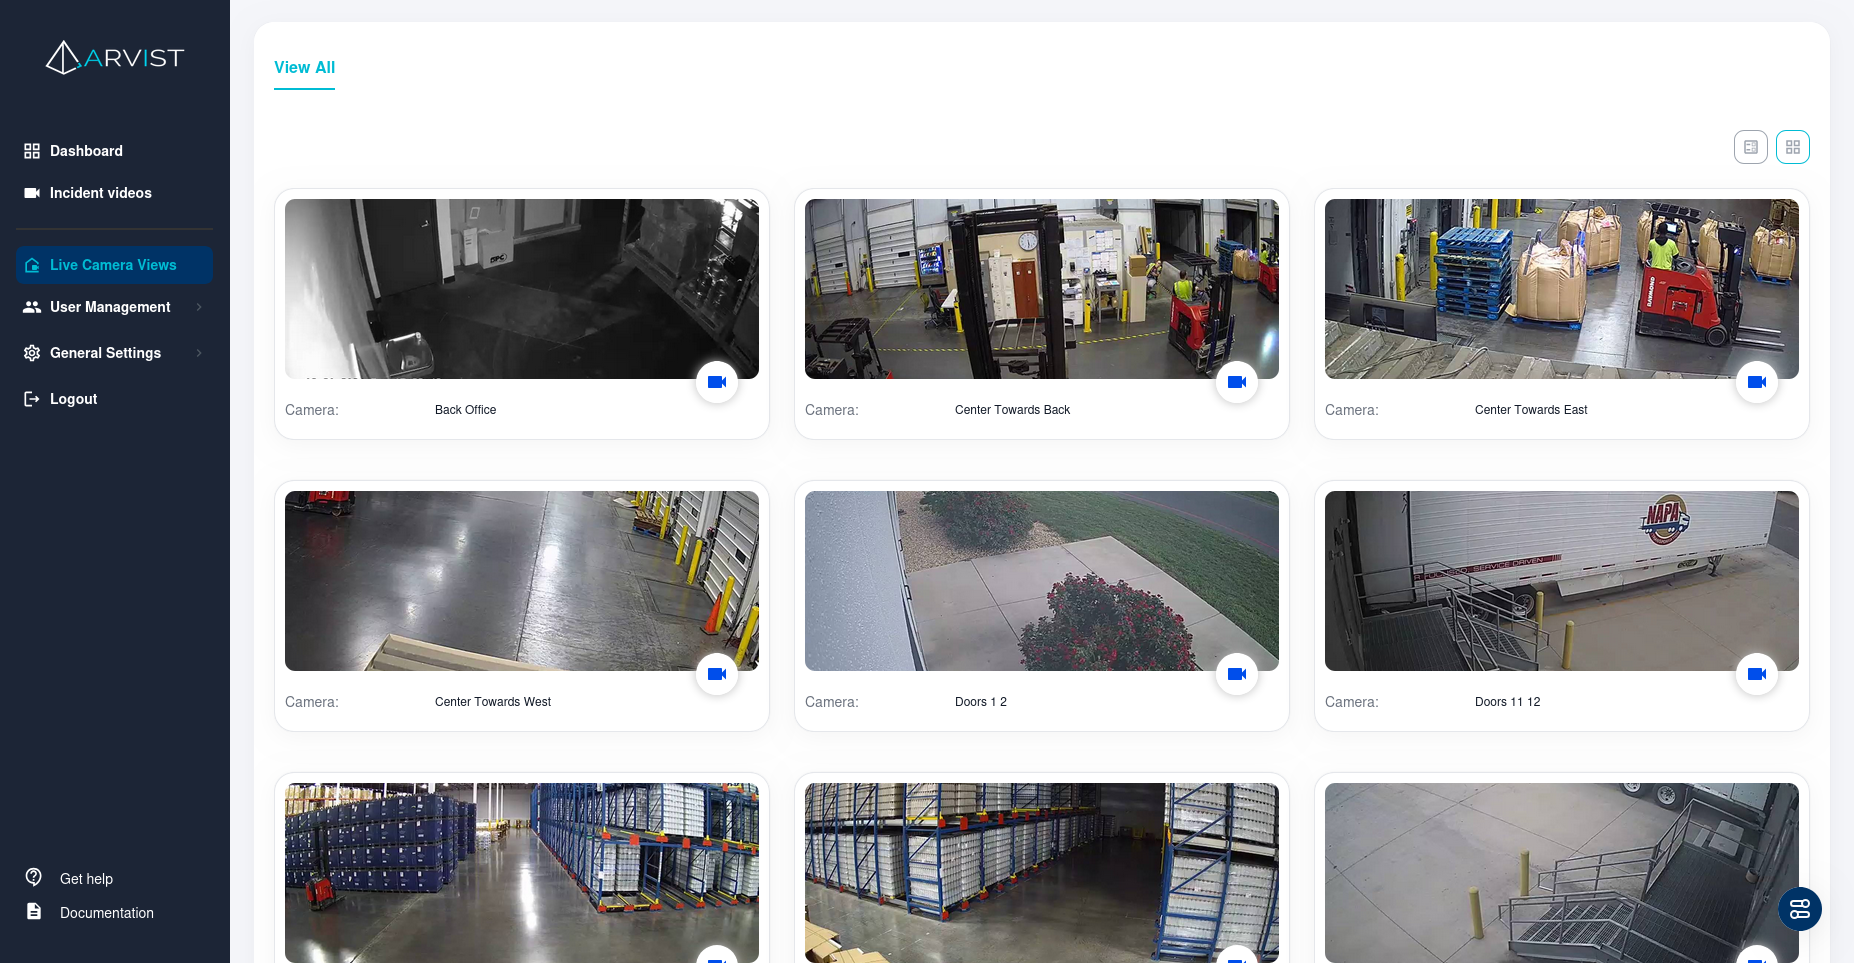Select the Incident videos camera icon
The width and height of the screenshot is (1854, 963).
(31, 193)
